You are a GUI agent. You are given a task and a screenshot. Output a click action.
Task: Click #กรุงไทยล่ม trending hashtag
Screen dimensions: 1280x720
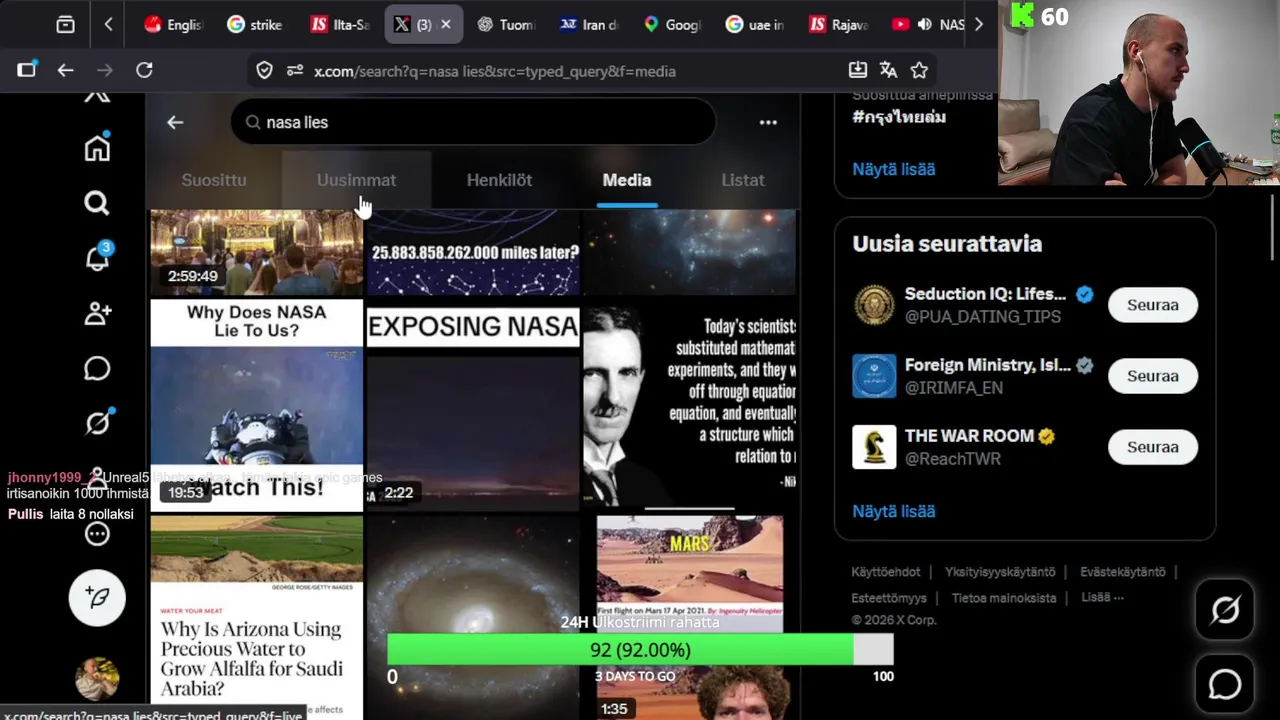[899, 117]
